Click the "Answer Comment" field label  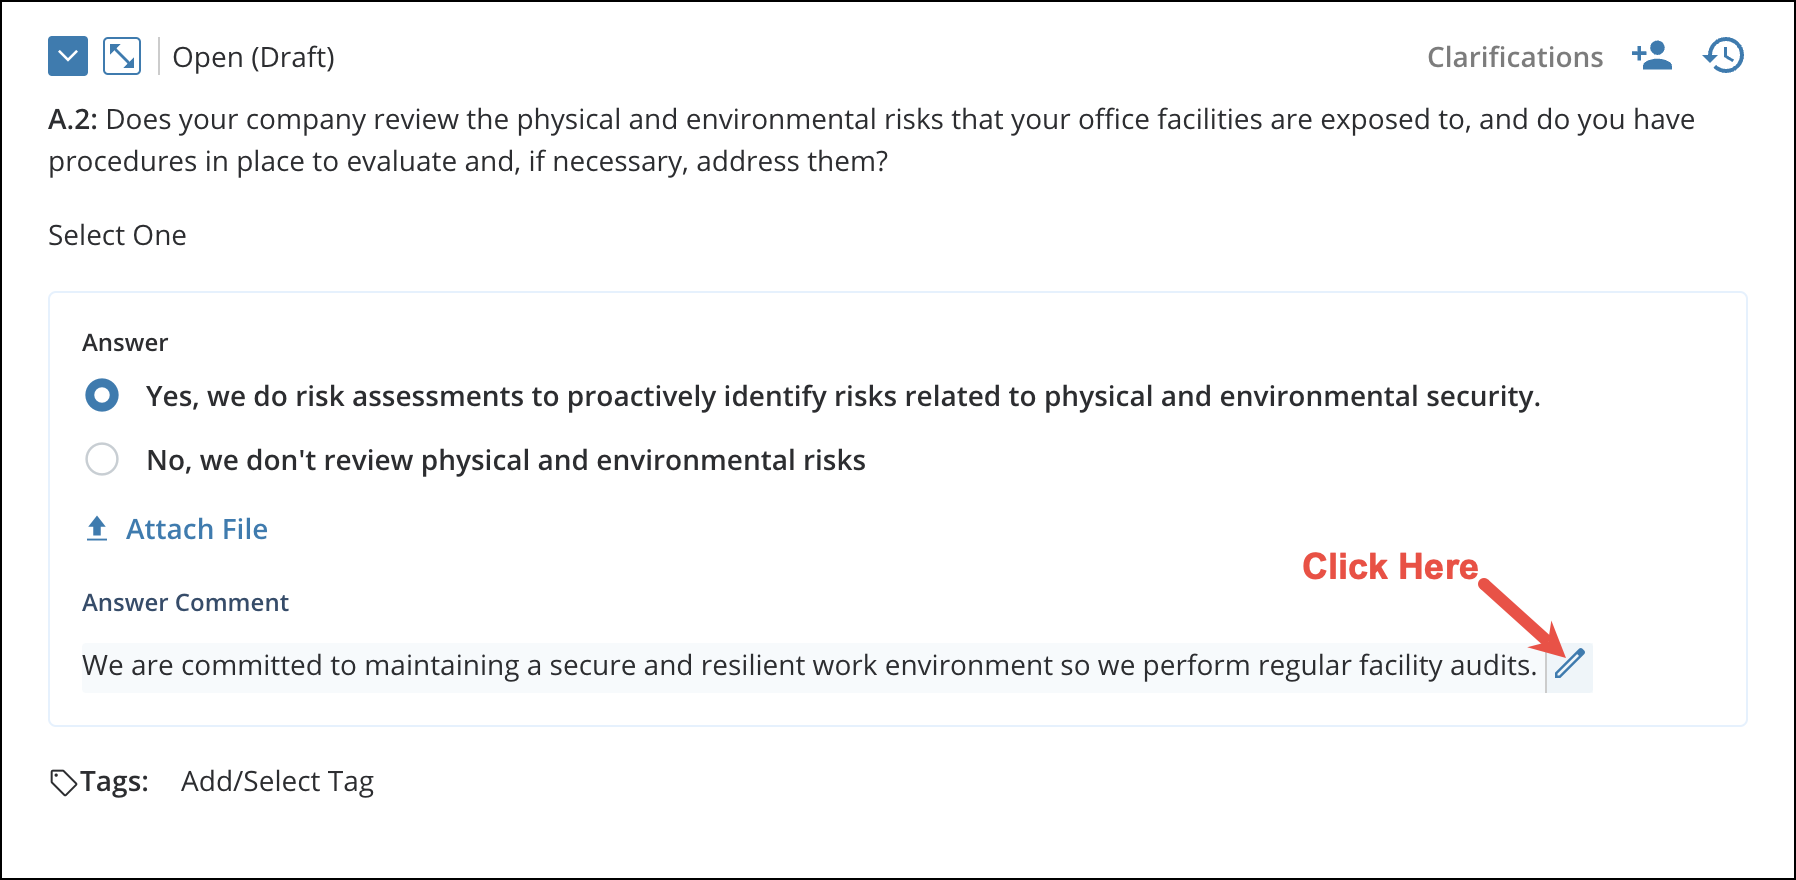pyautogui.click(x=185, y=602)
